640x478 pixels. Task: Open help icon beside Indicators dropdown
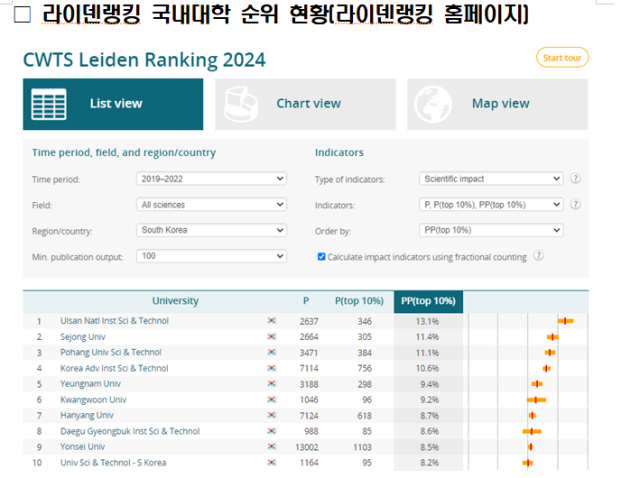pos(575,204)
